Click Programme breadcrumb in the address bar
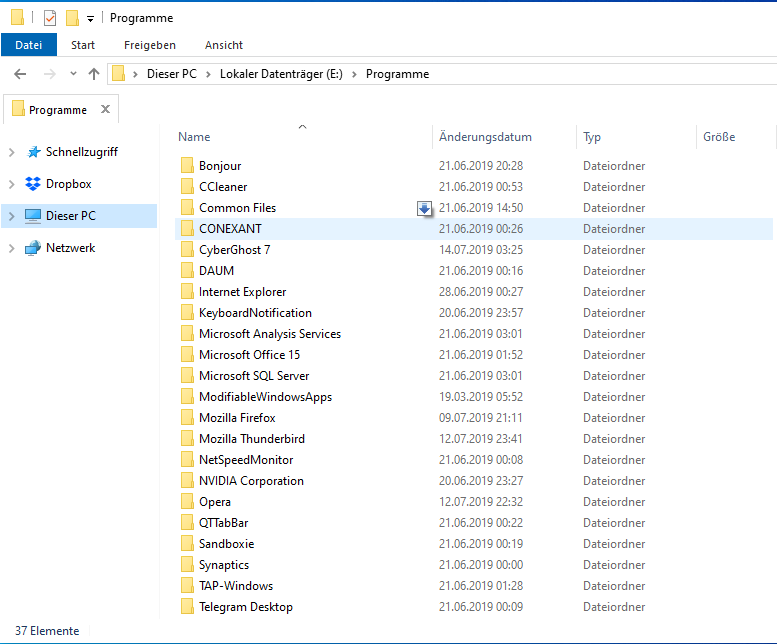 click(397, 74)
